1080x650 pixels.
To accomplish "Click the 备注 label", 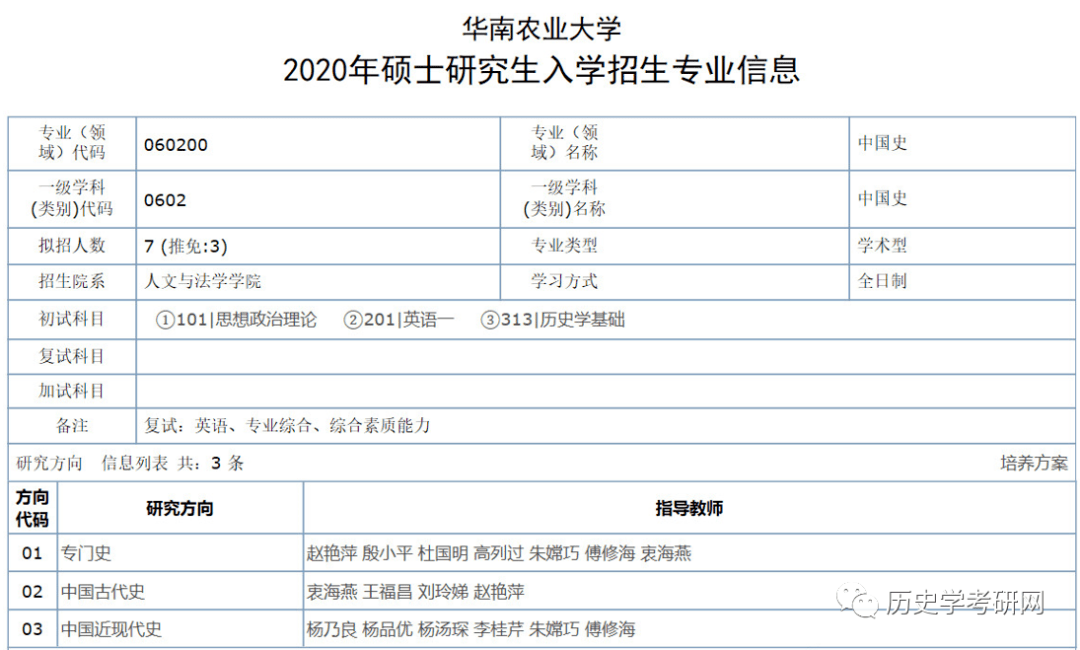I will pyautogui.click(x=72, y=426).
